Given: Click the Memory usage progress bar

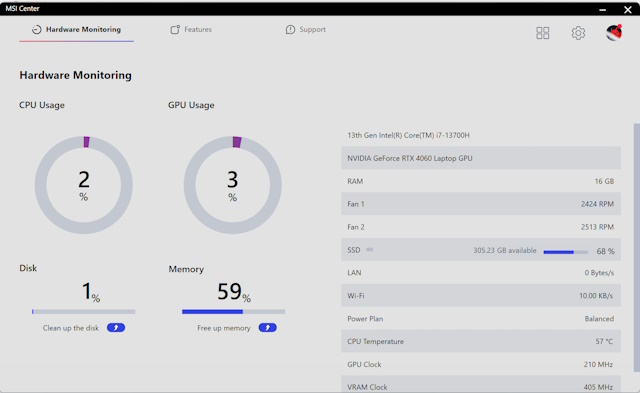Looking at the screenshot, I should [233, 311].
